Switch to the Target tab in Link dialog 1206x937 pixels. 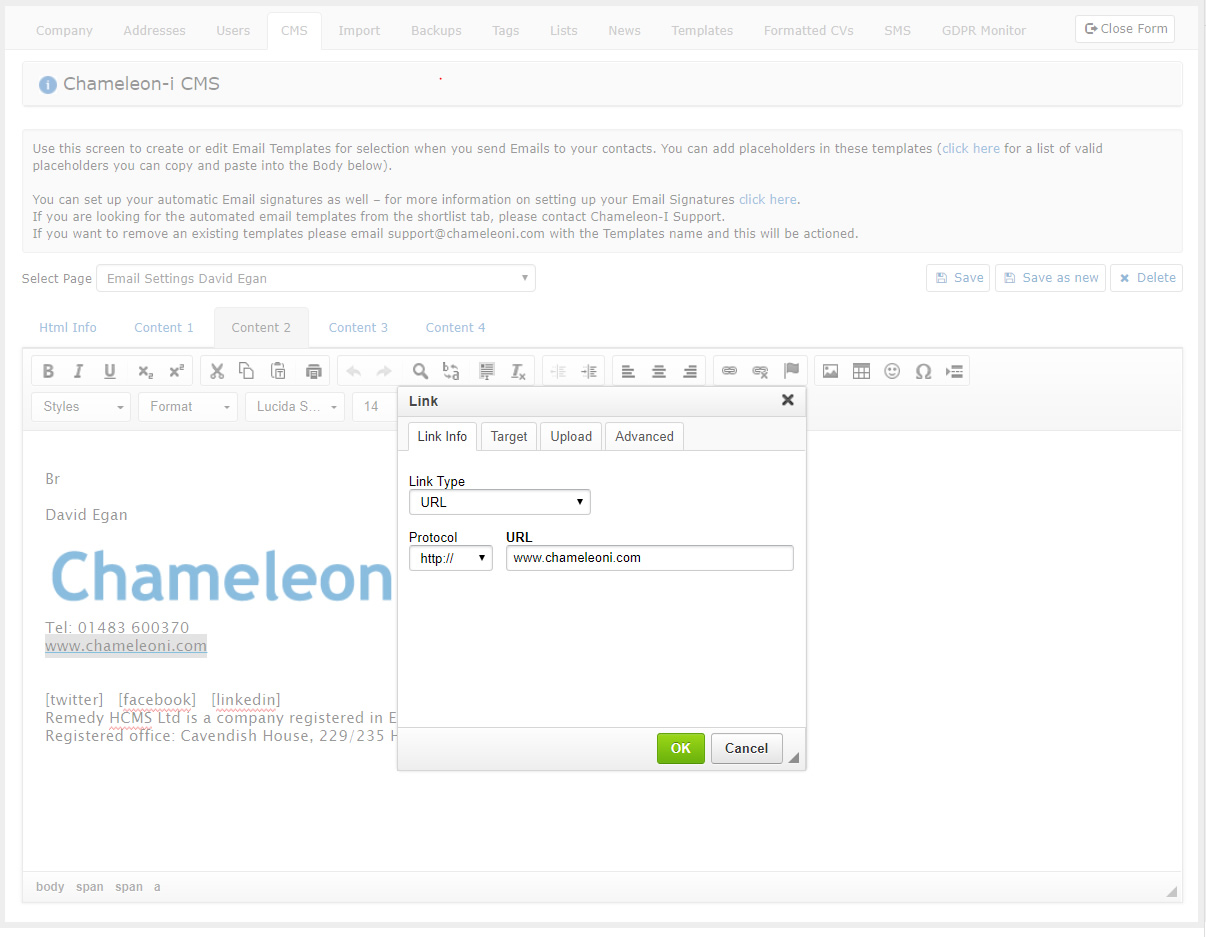coord(509,436)
